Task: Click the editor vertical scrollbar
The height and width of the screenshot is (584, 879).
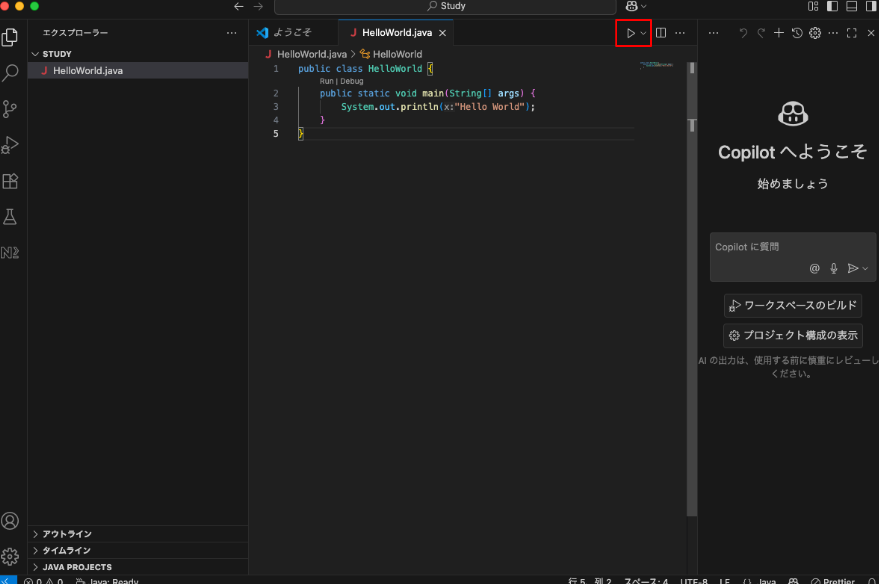Action: 692,289
